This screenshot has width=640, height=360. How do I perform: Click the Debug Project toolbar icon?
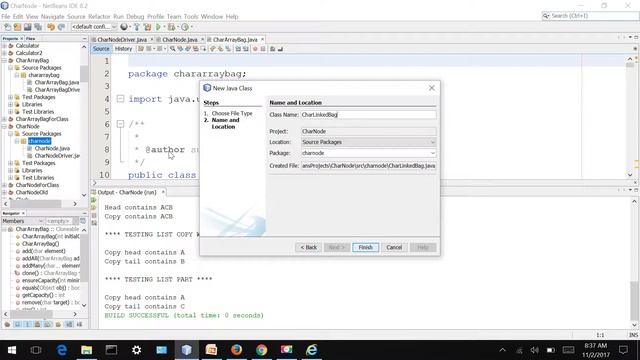pos(171,27)
